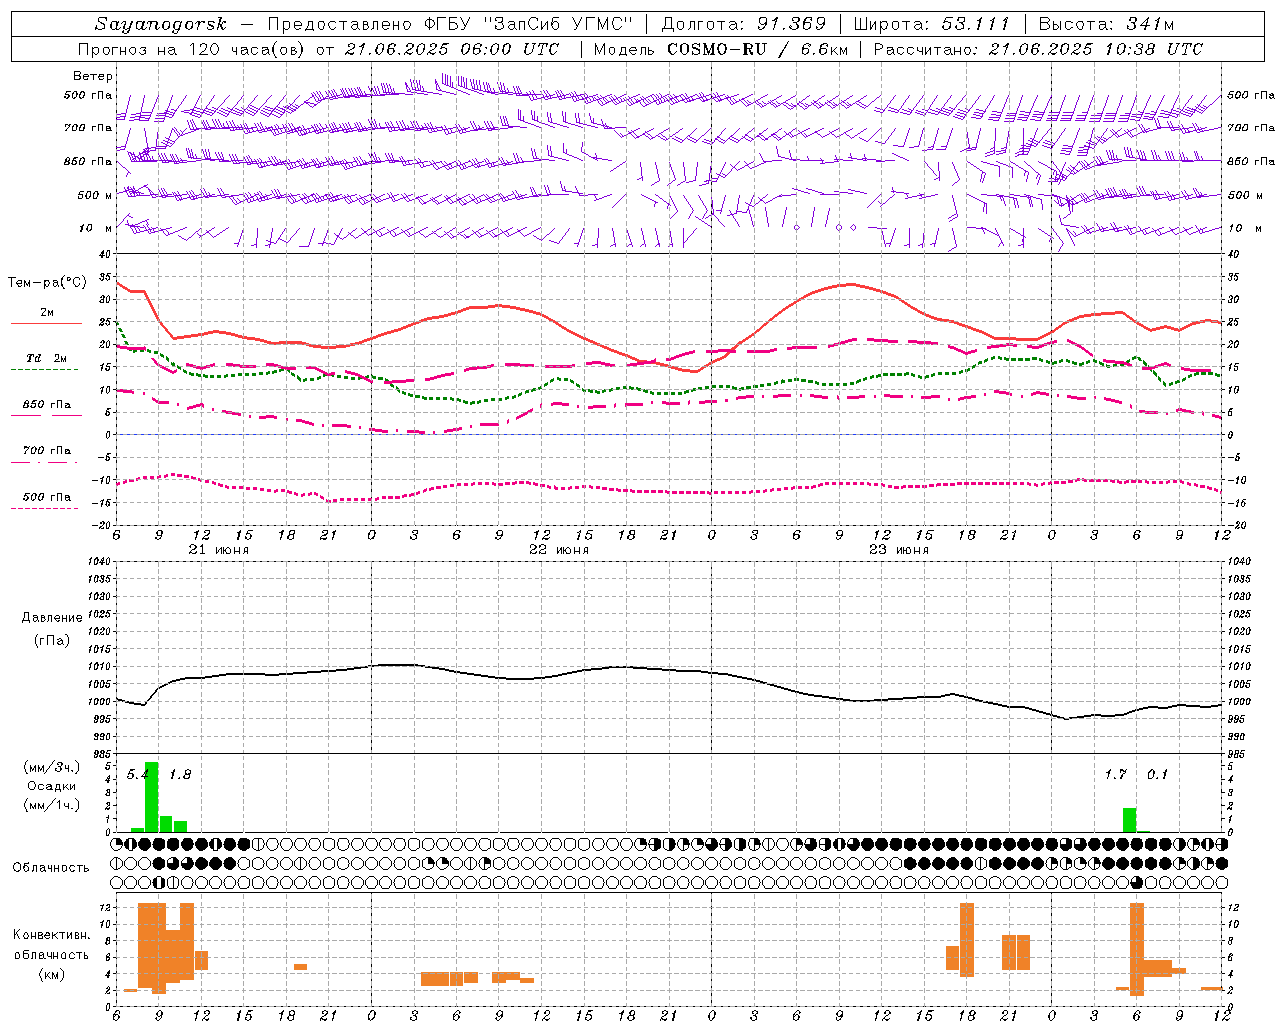The image size is (1280, 1024).
Task: Click the tall orange convective bar at 18h 23 June
Action: pos(967,940)
